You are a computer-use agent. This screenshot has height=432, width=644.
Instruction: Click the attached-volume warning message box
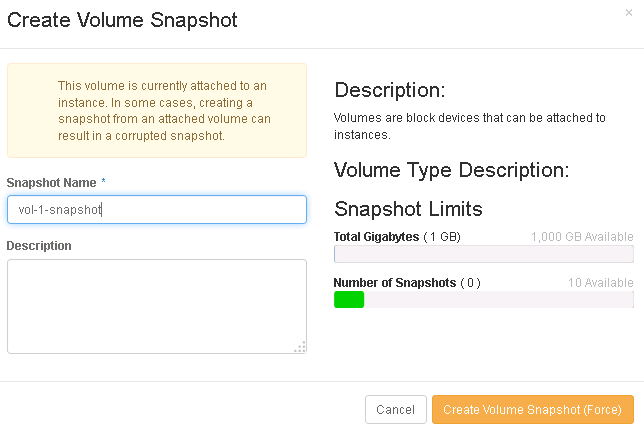[156, 110]
